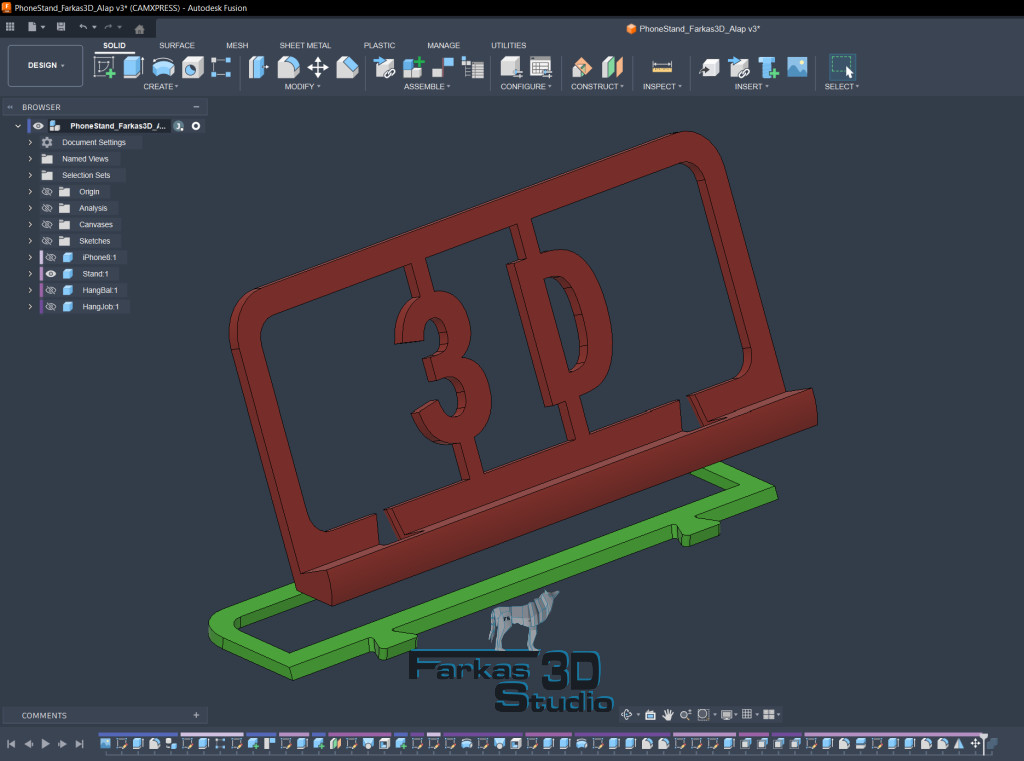Switch to the SURFACE tab
The image size is (1024, 761).
click(x=177, y=46)
